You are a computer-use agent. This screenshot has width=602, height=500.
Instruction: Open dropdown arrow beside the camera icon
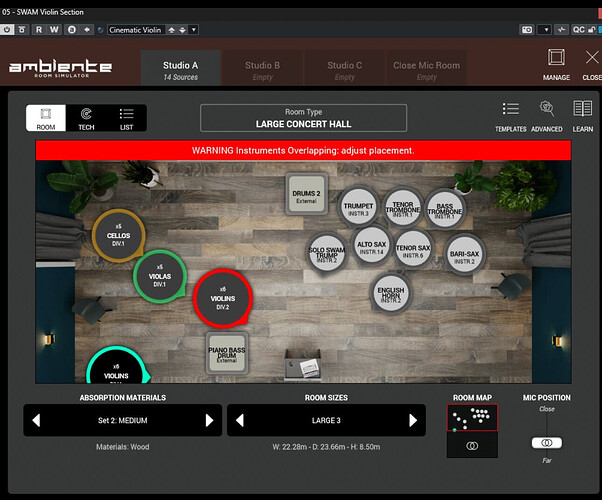coord(546,30)
